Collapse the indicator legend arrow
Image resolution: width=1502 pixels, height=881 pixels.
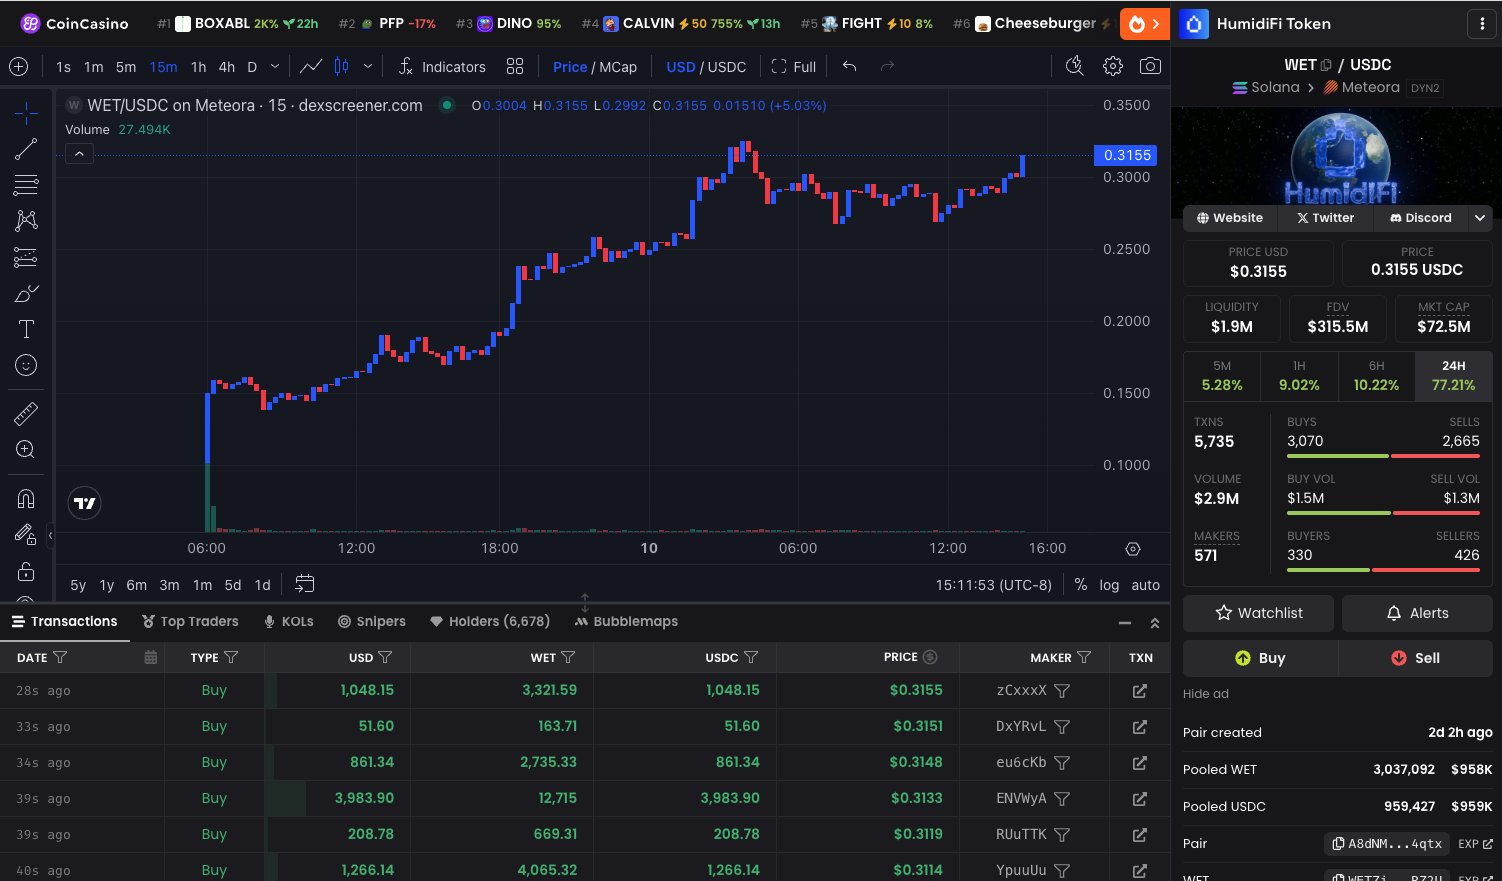point(79,154)
